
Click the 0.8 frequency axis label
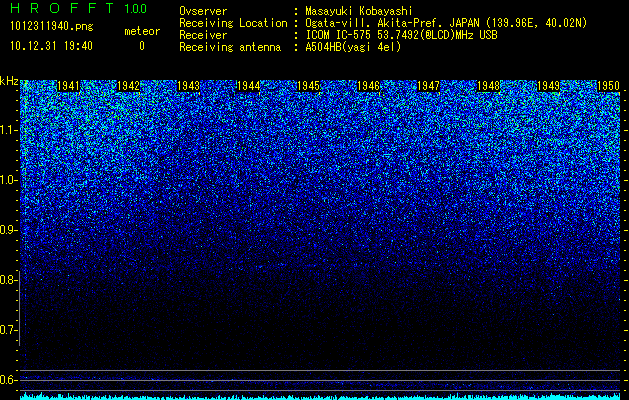coord(8,280)
